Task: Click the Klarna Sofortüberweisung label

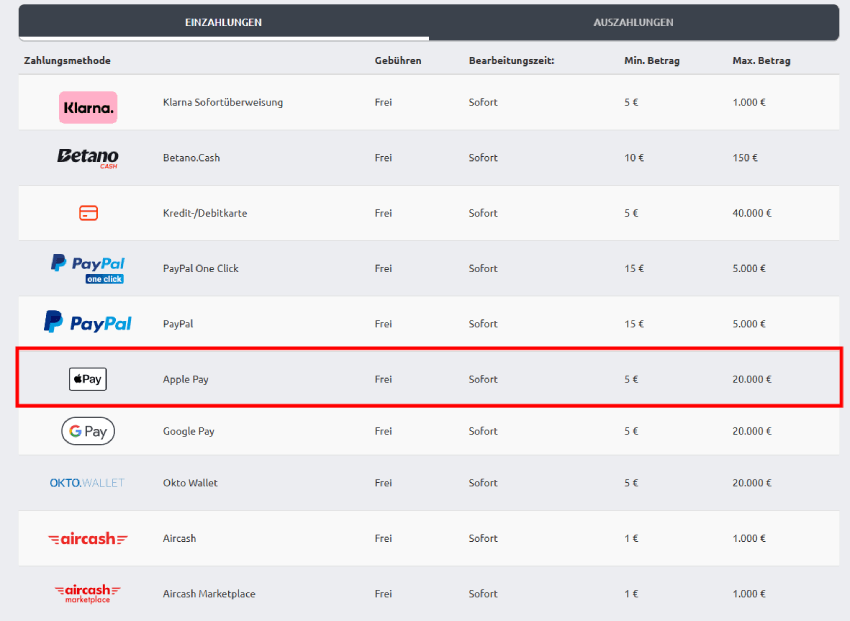Action: point(222,103)
